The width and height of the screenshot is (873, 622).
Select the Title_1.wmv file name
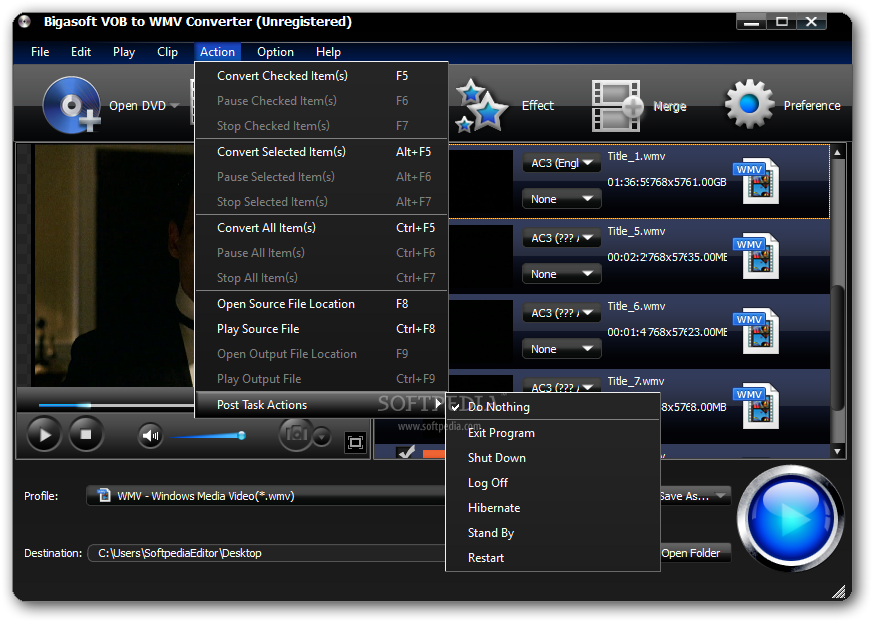click(636, 156)
